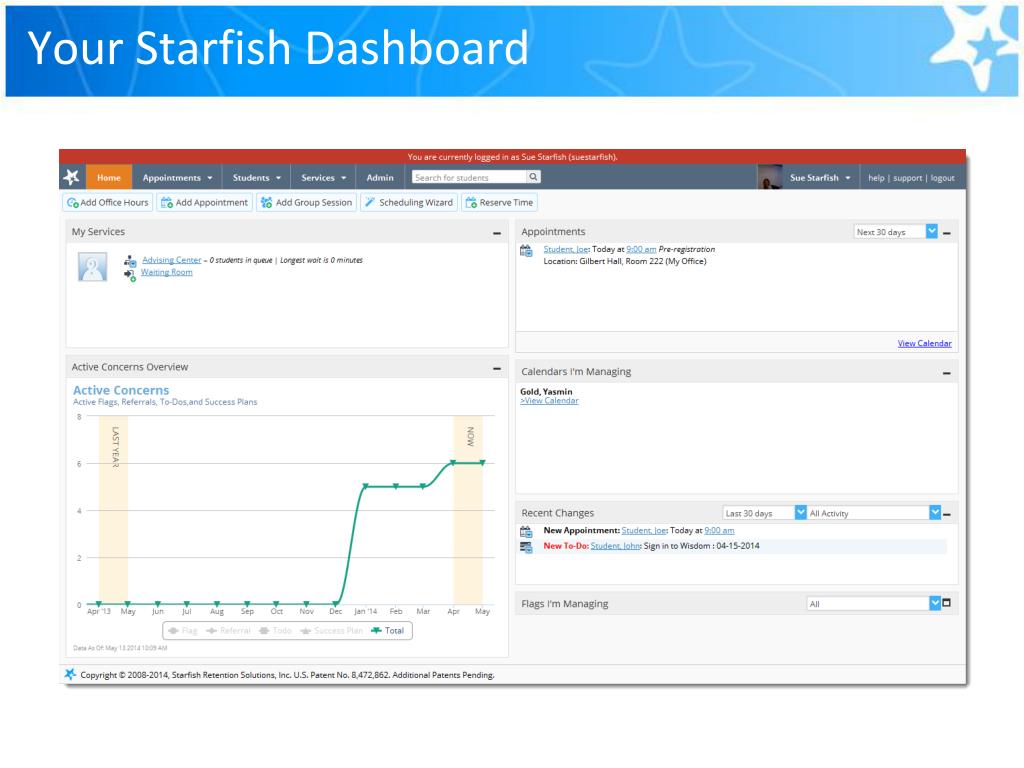Click View Calendar link in Appointments panel

tap(924, 344)
